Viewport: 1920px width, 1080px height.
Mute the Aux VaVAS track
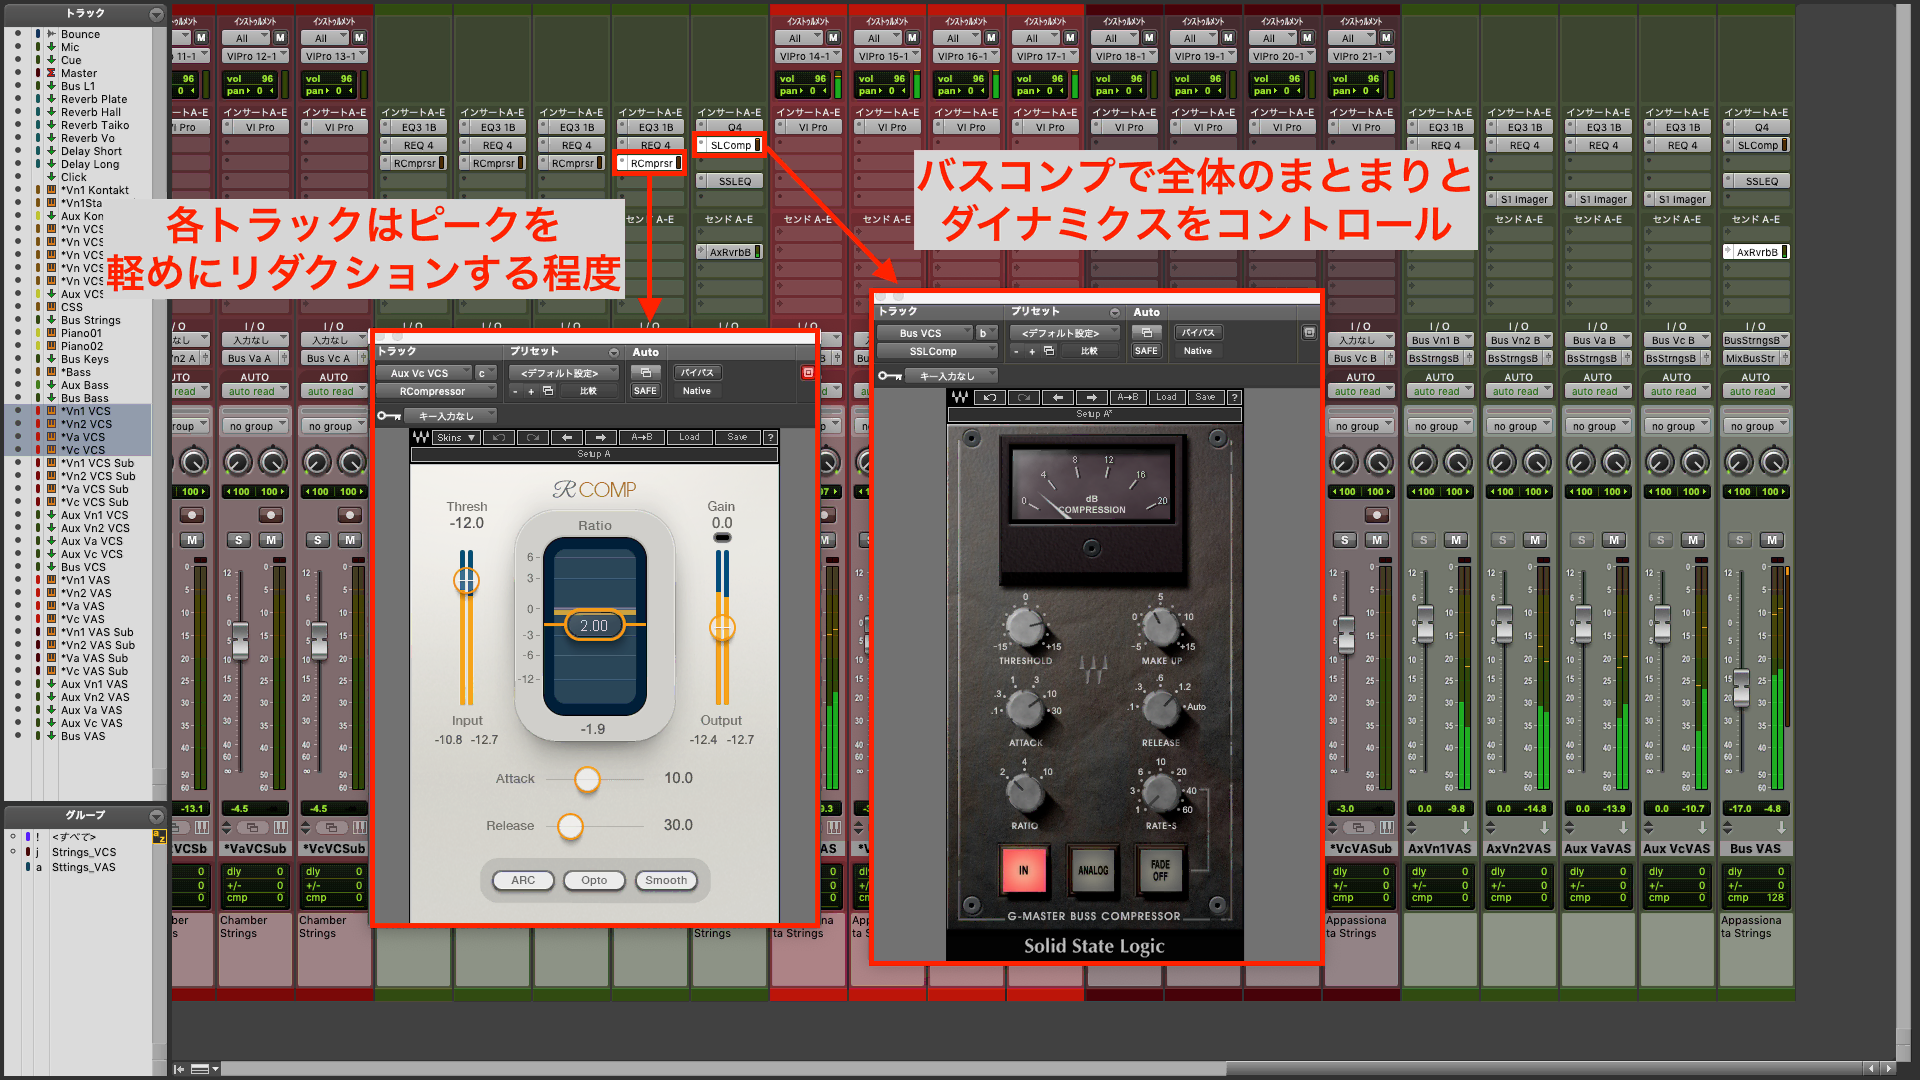click(x=1614, y=540)
